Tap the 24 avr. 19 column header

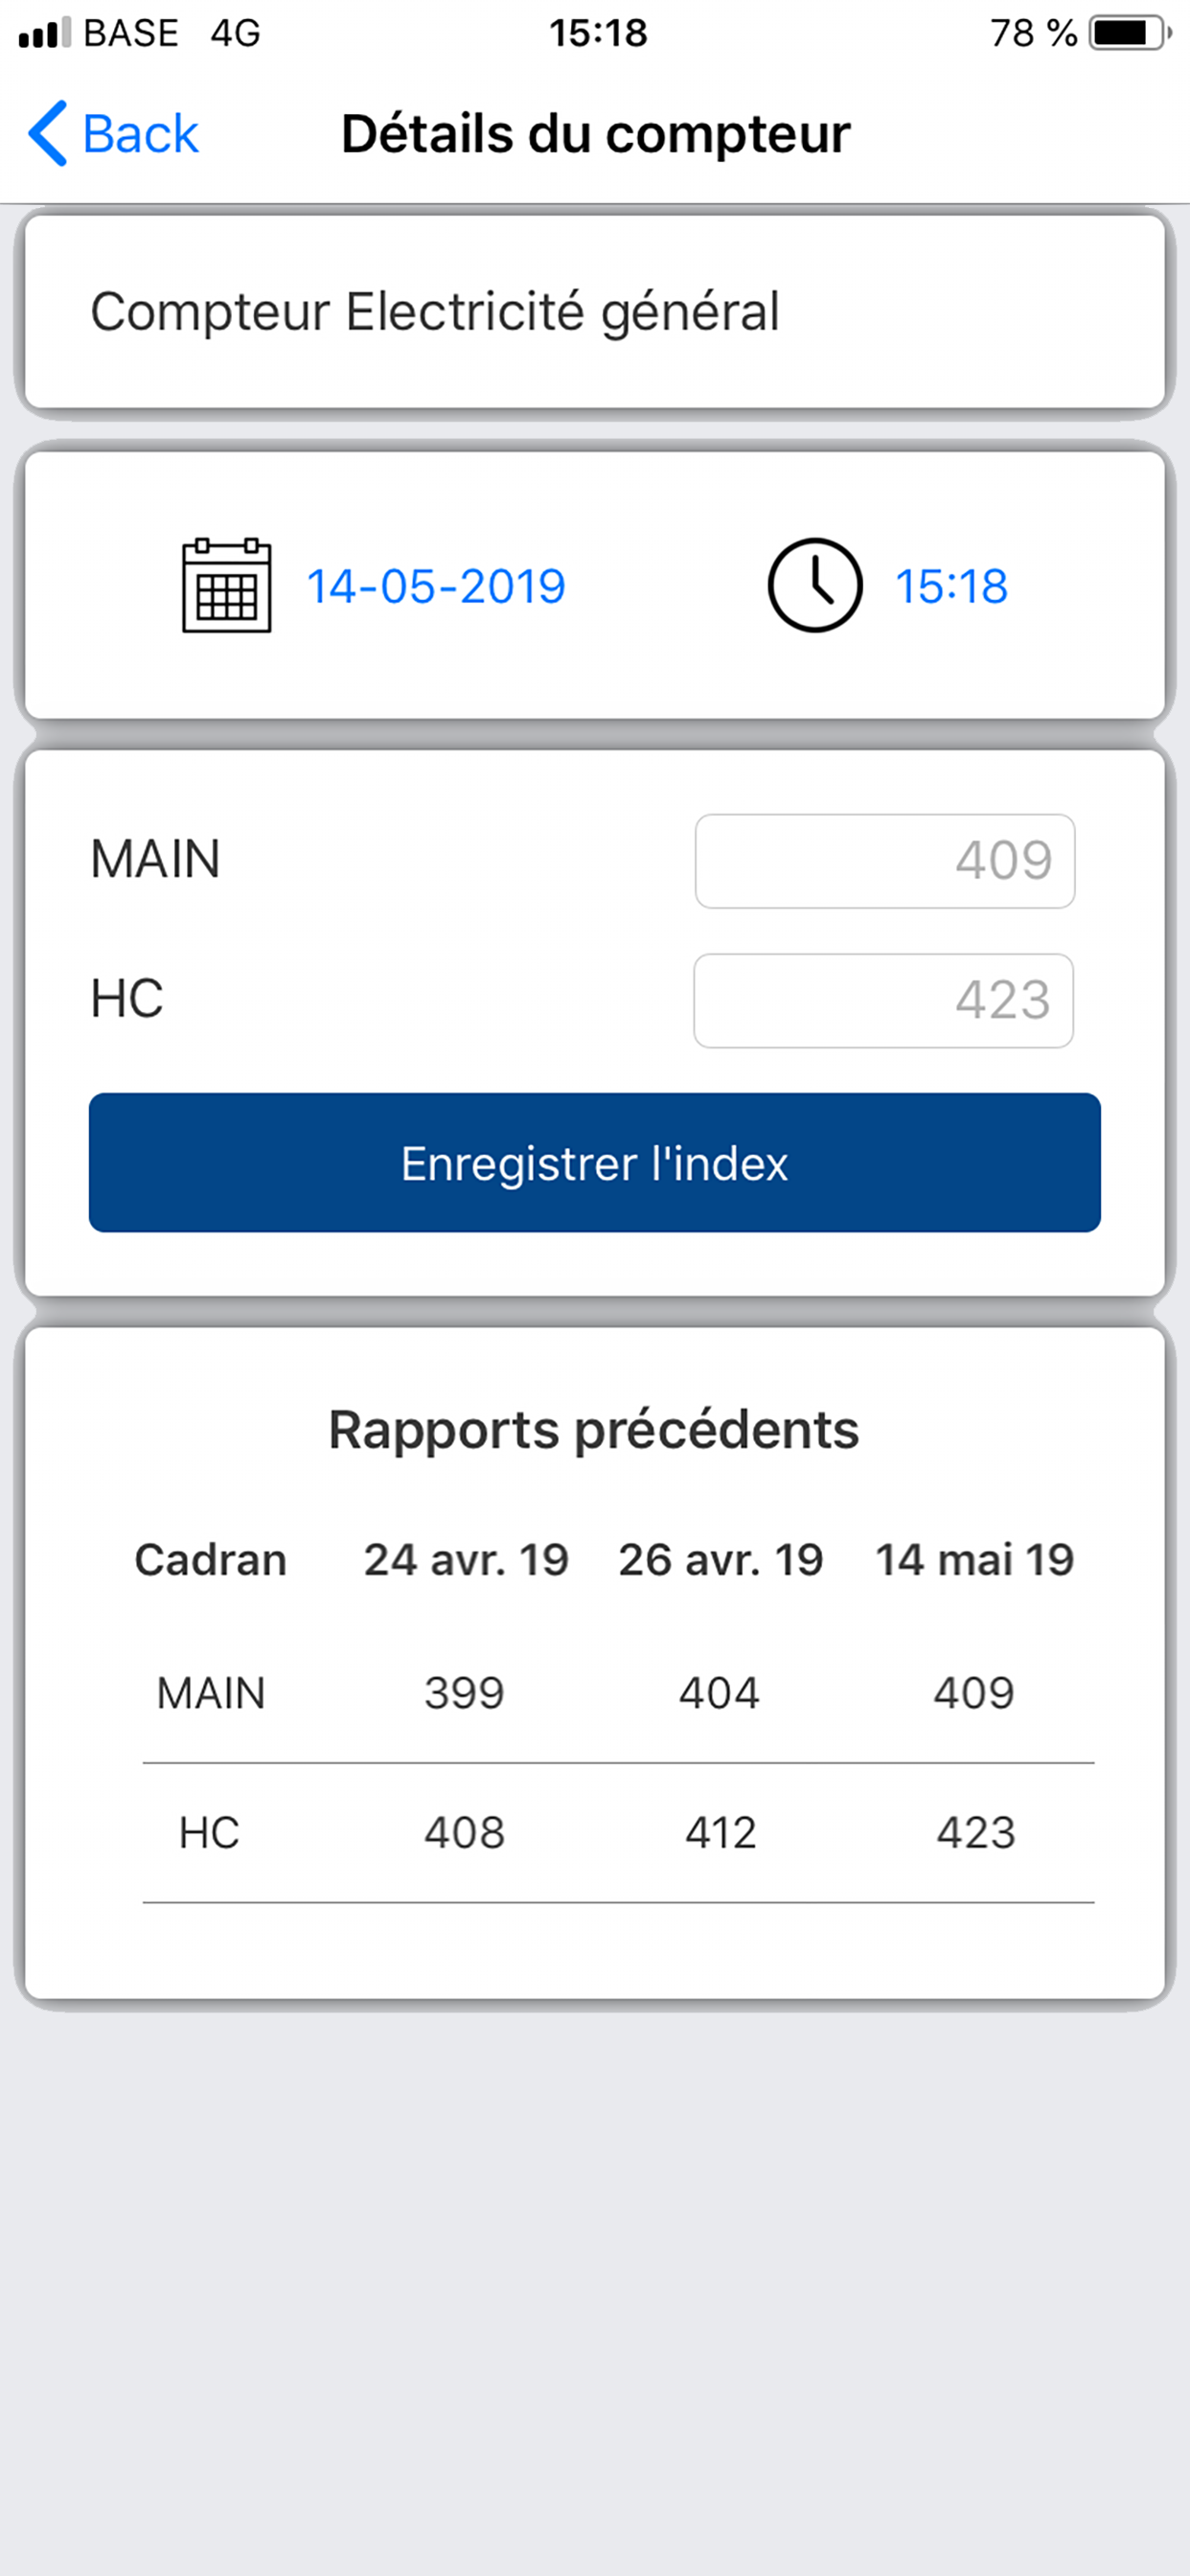pyautogui.click(x=466, y=1560)
